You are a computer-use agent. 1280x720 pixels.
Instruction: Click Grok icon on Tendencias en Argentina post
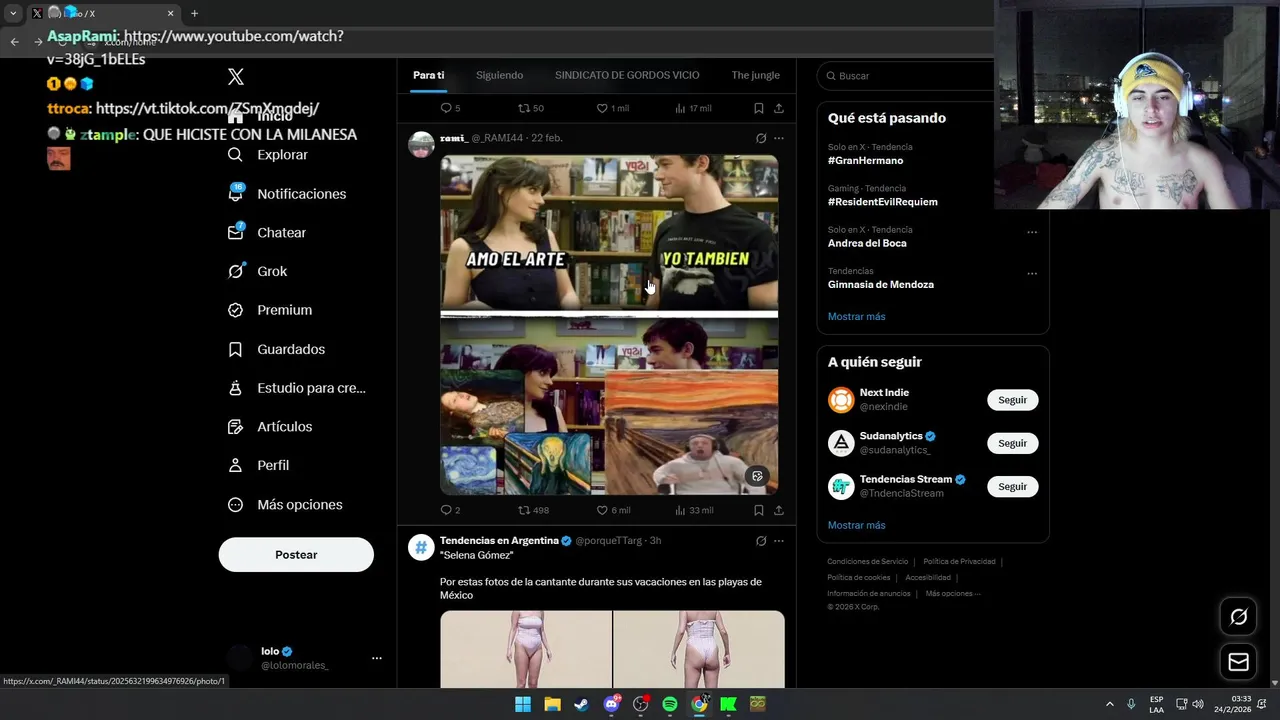point(761,541)
